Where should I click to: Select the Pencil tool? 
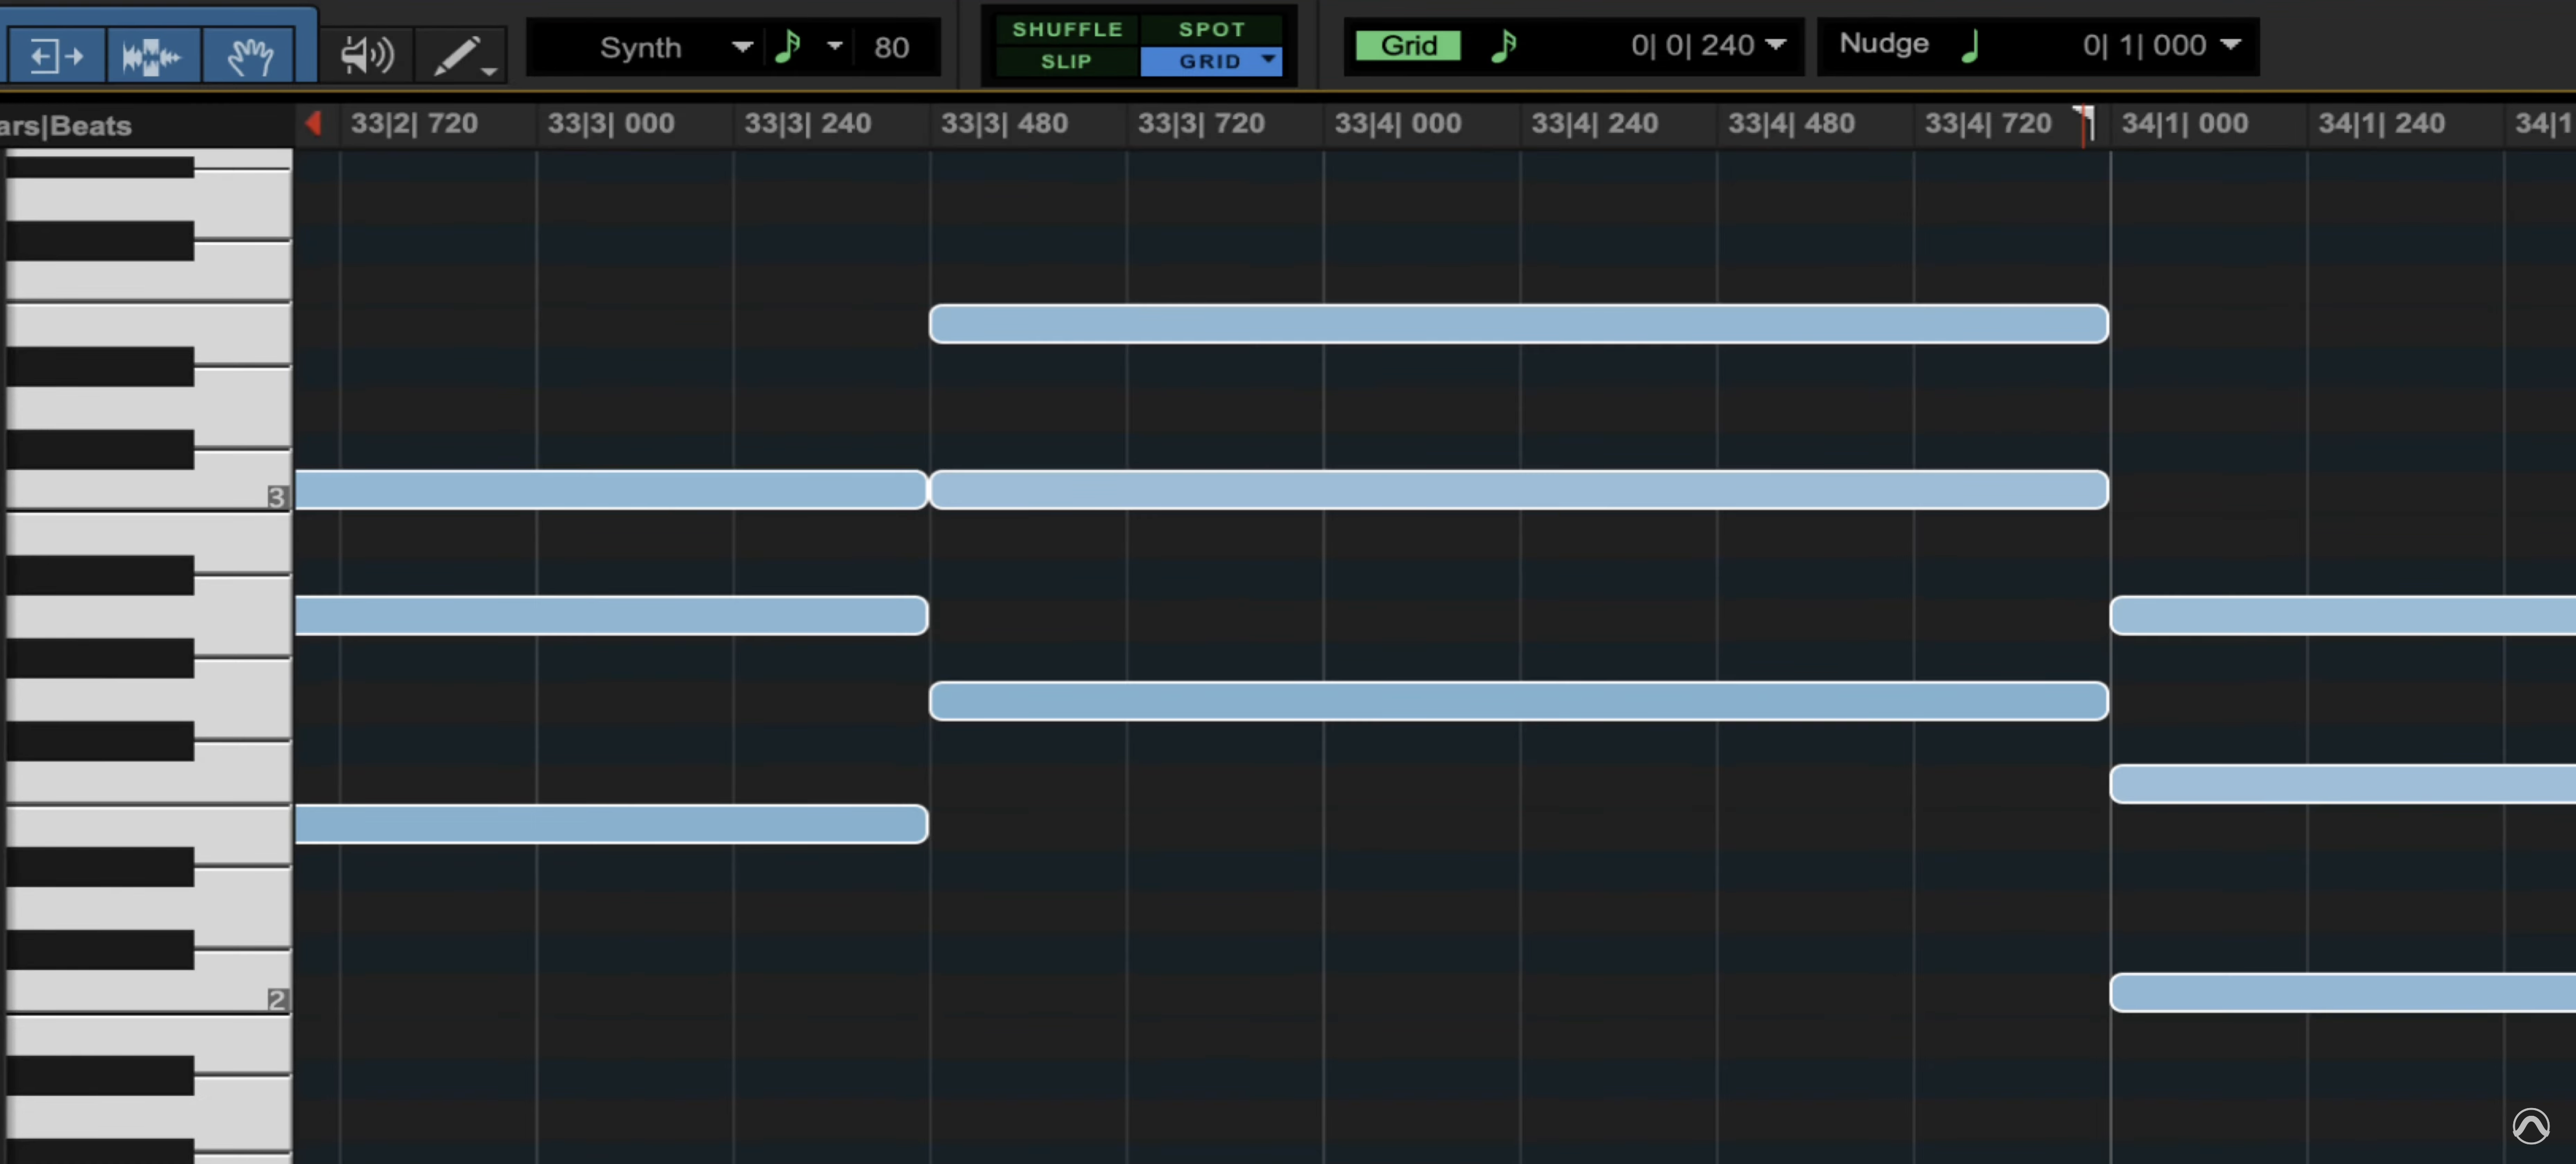coord(457,54)
